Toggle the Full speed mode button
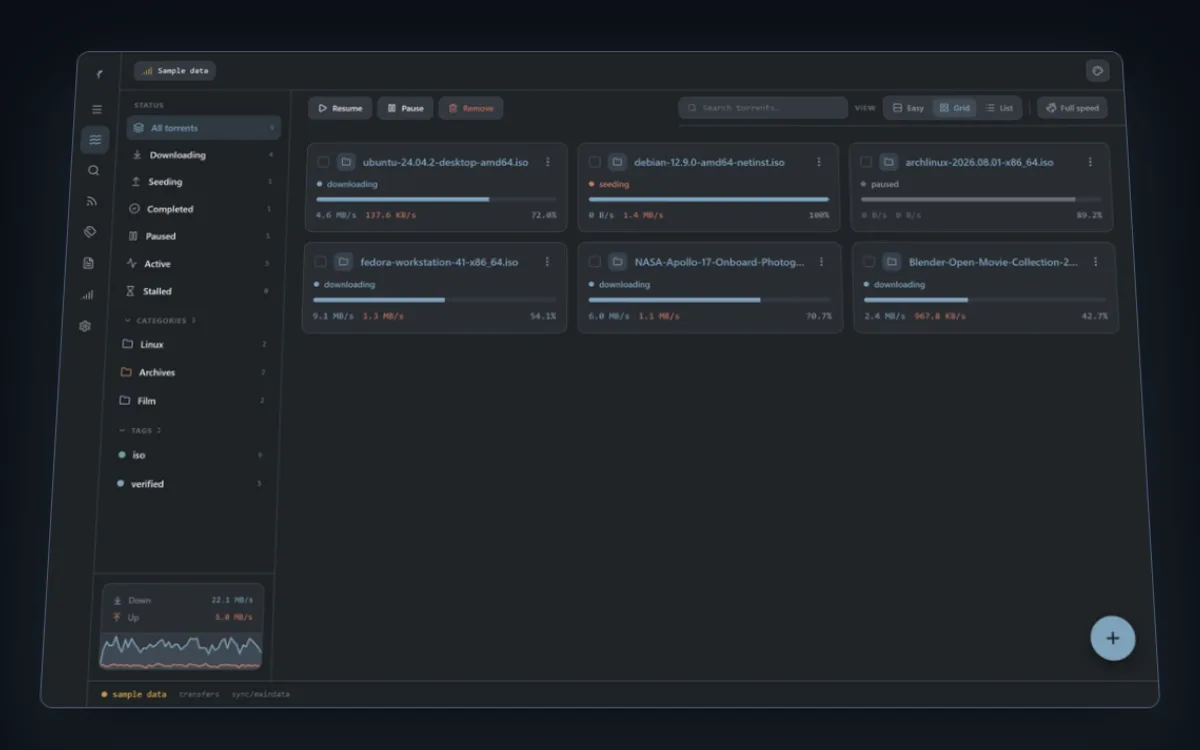Screen dimensions: 1200x750 (1072, 108)
